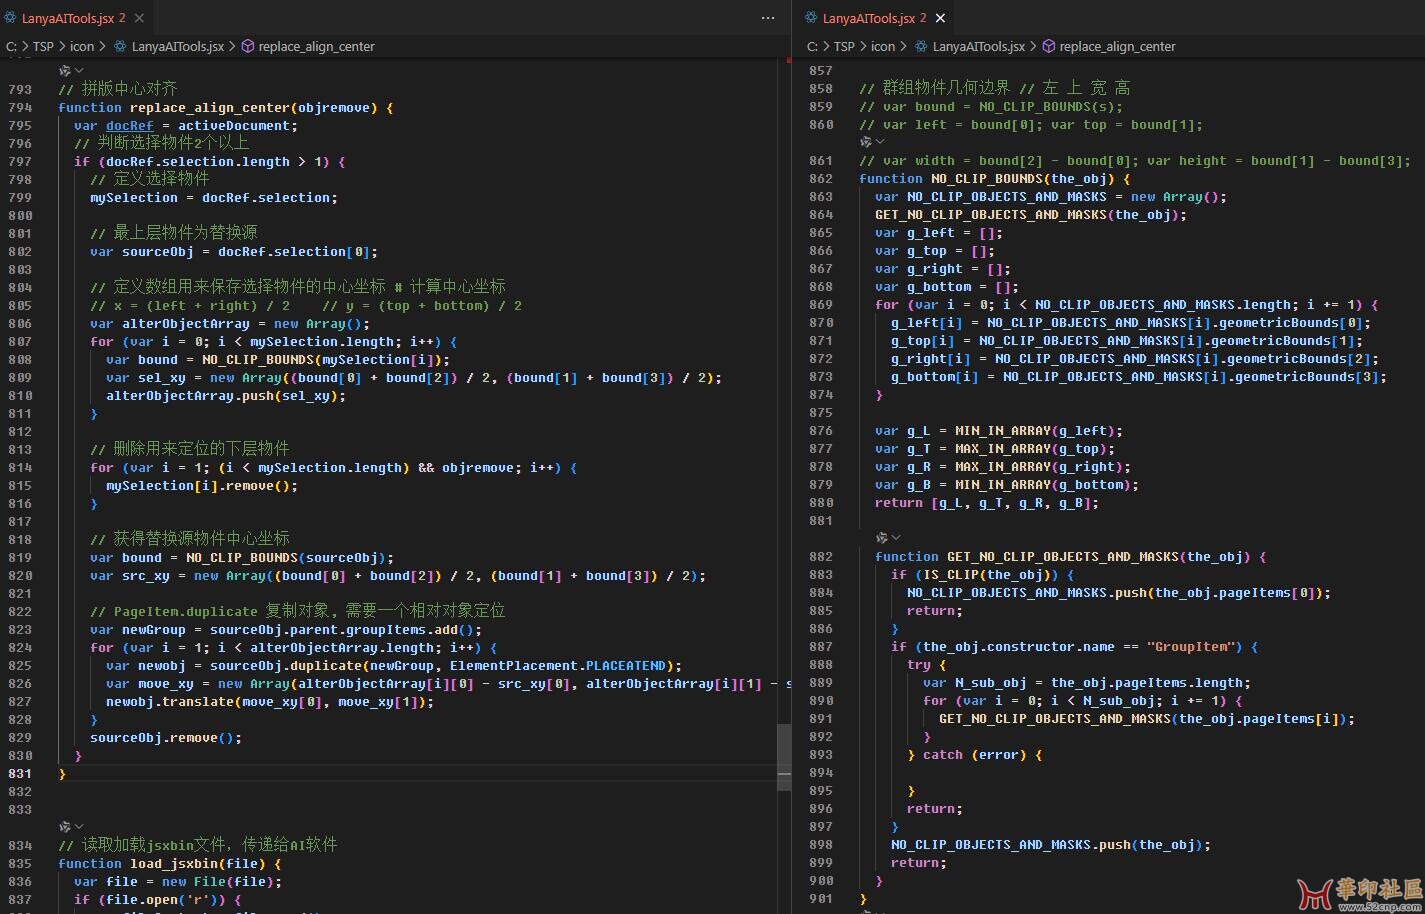This screenshot has height=914, width=1425.
Task: Open replace_align_center breadcrumb in right pane
Action: pyautogui.click(x=1117, y=46)
